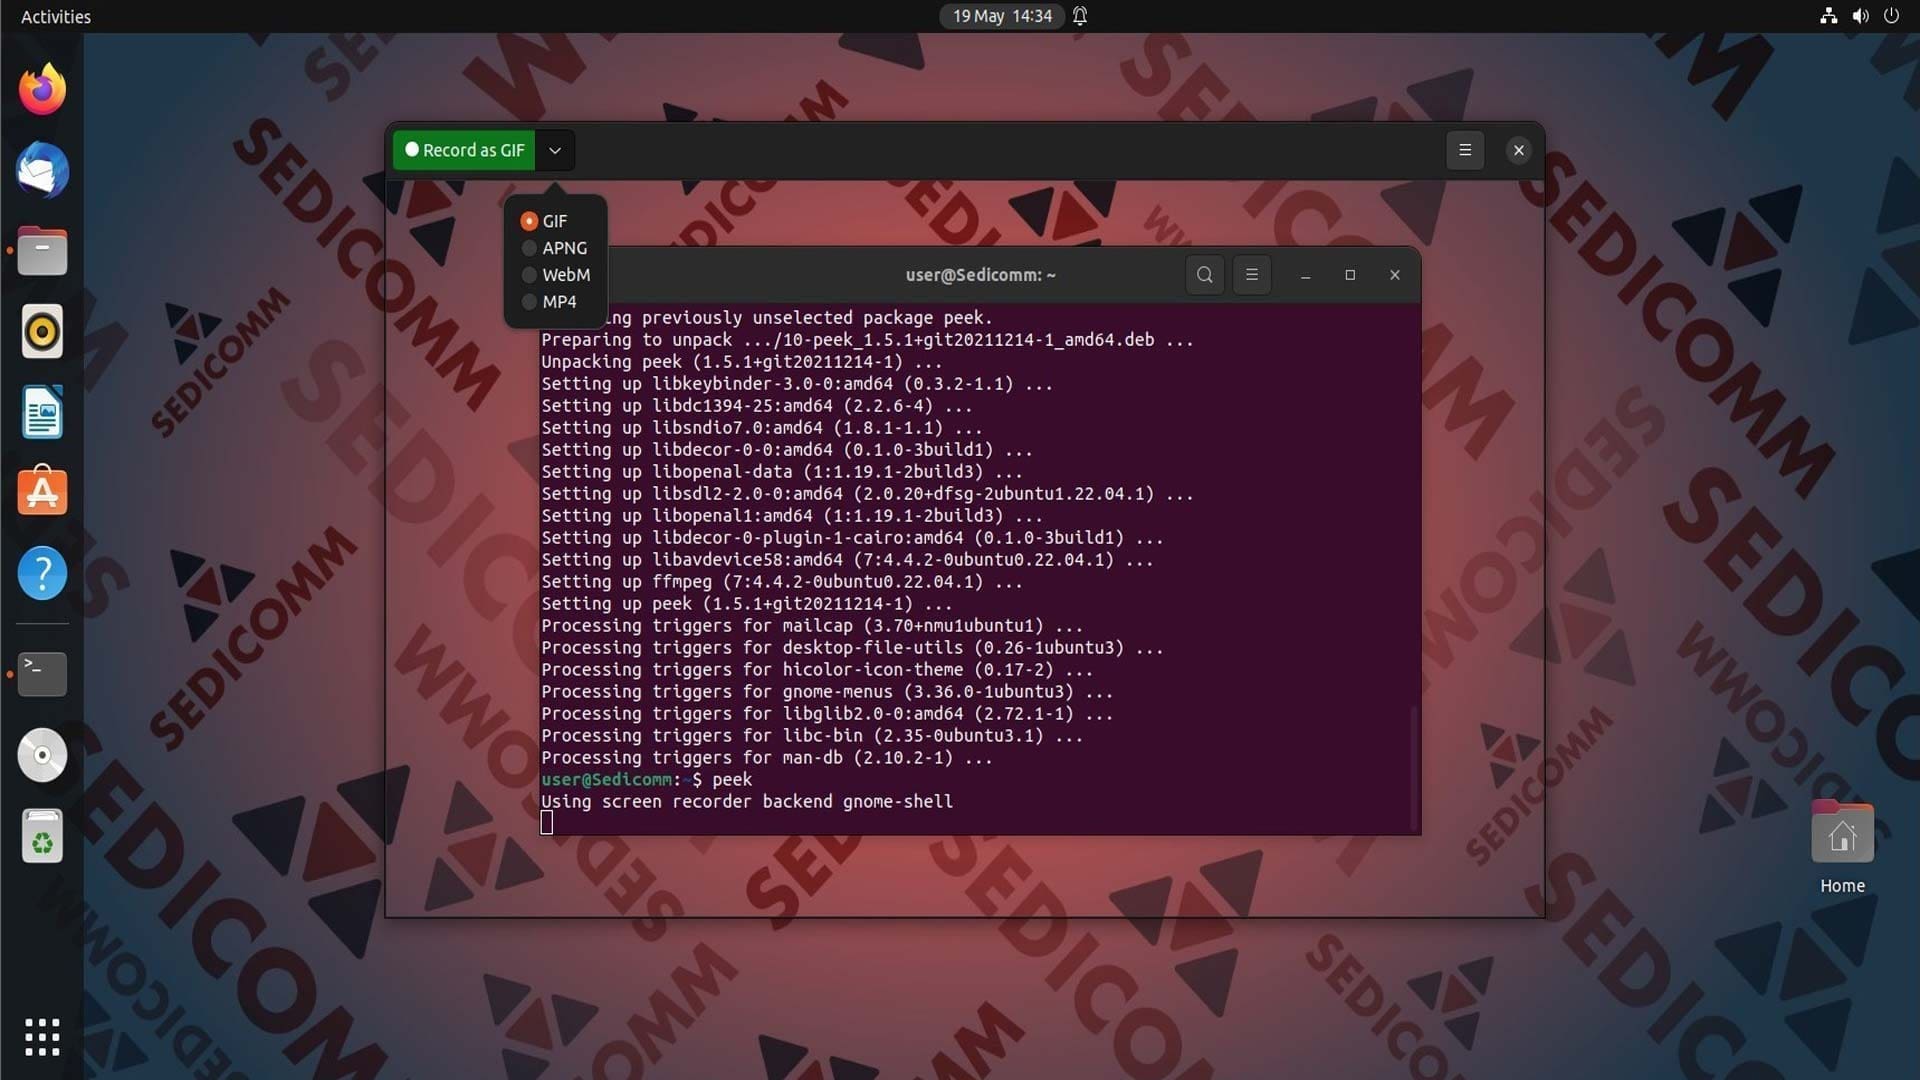
Task: Open the terminal hamburger menu
Action: coord(1251,275)
